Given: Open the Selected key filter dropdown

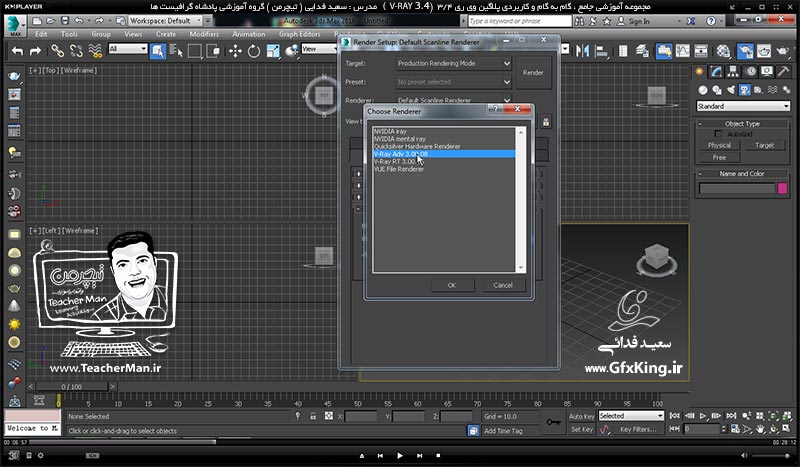Looking at the screenshot, I should (631, 416).
